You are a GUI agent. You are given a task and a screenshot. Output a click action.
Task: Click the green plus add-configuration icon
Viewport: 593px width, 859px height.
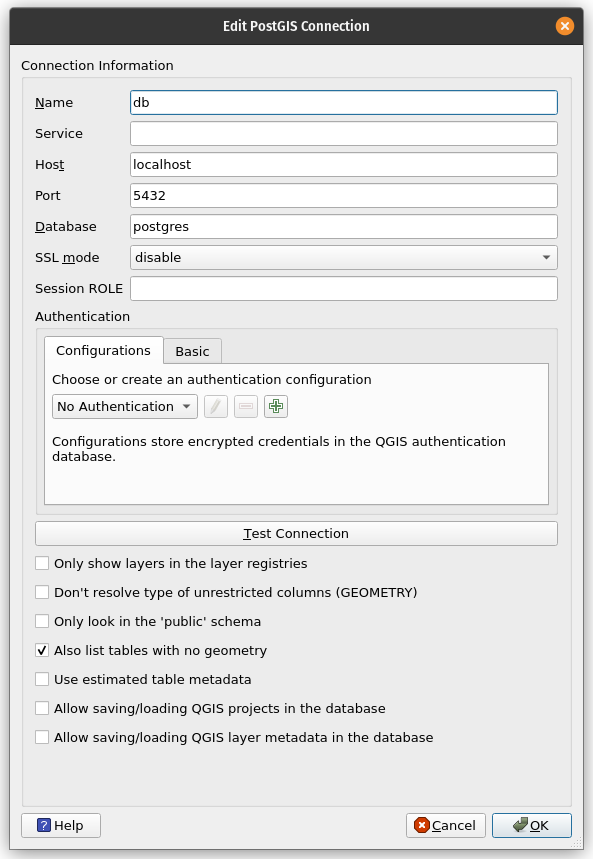[x=276, y=406]
